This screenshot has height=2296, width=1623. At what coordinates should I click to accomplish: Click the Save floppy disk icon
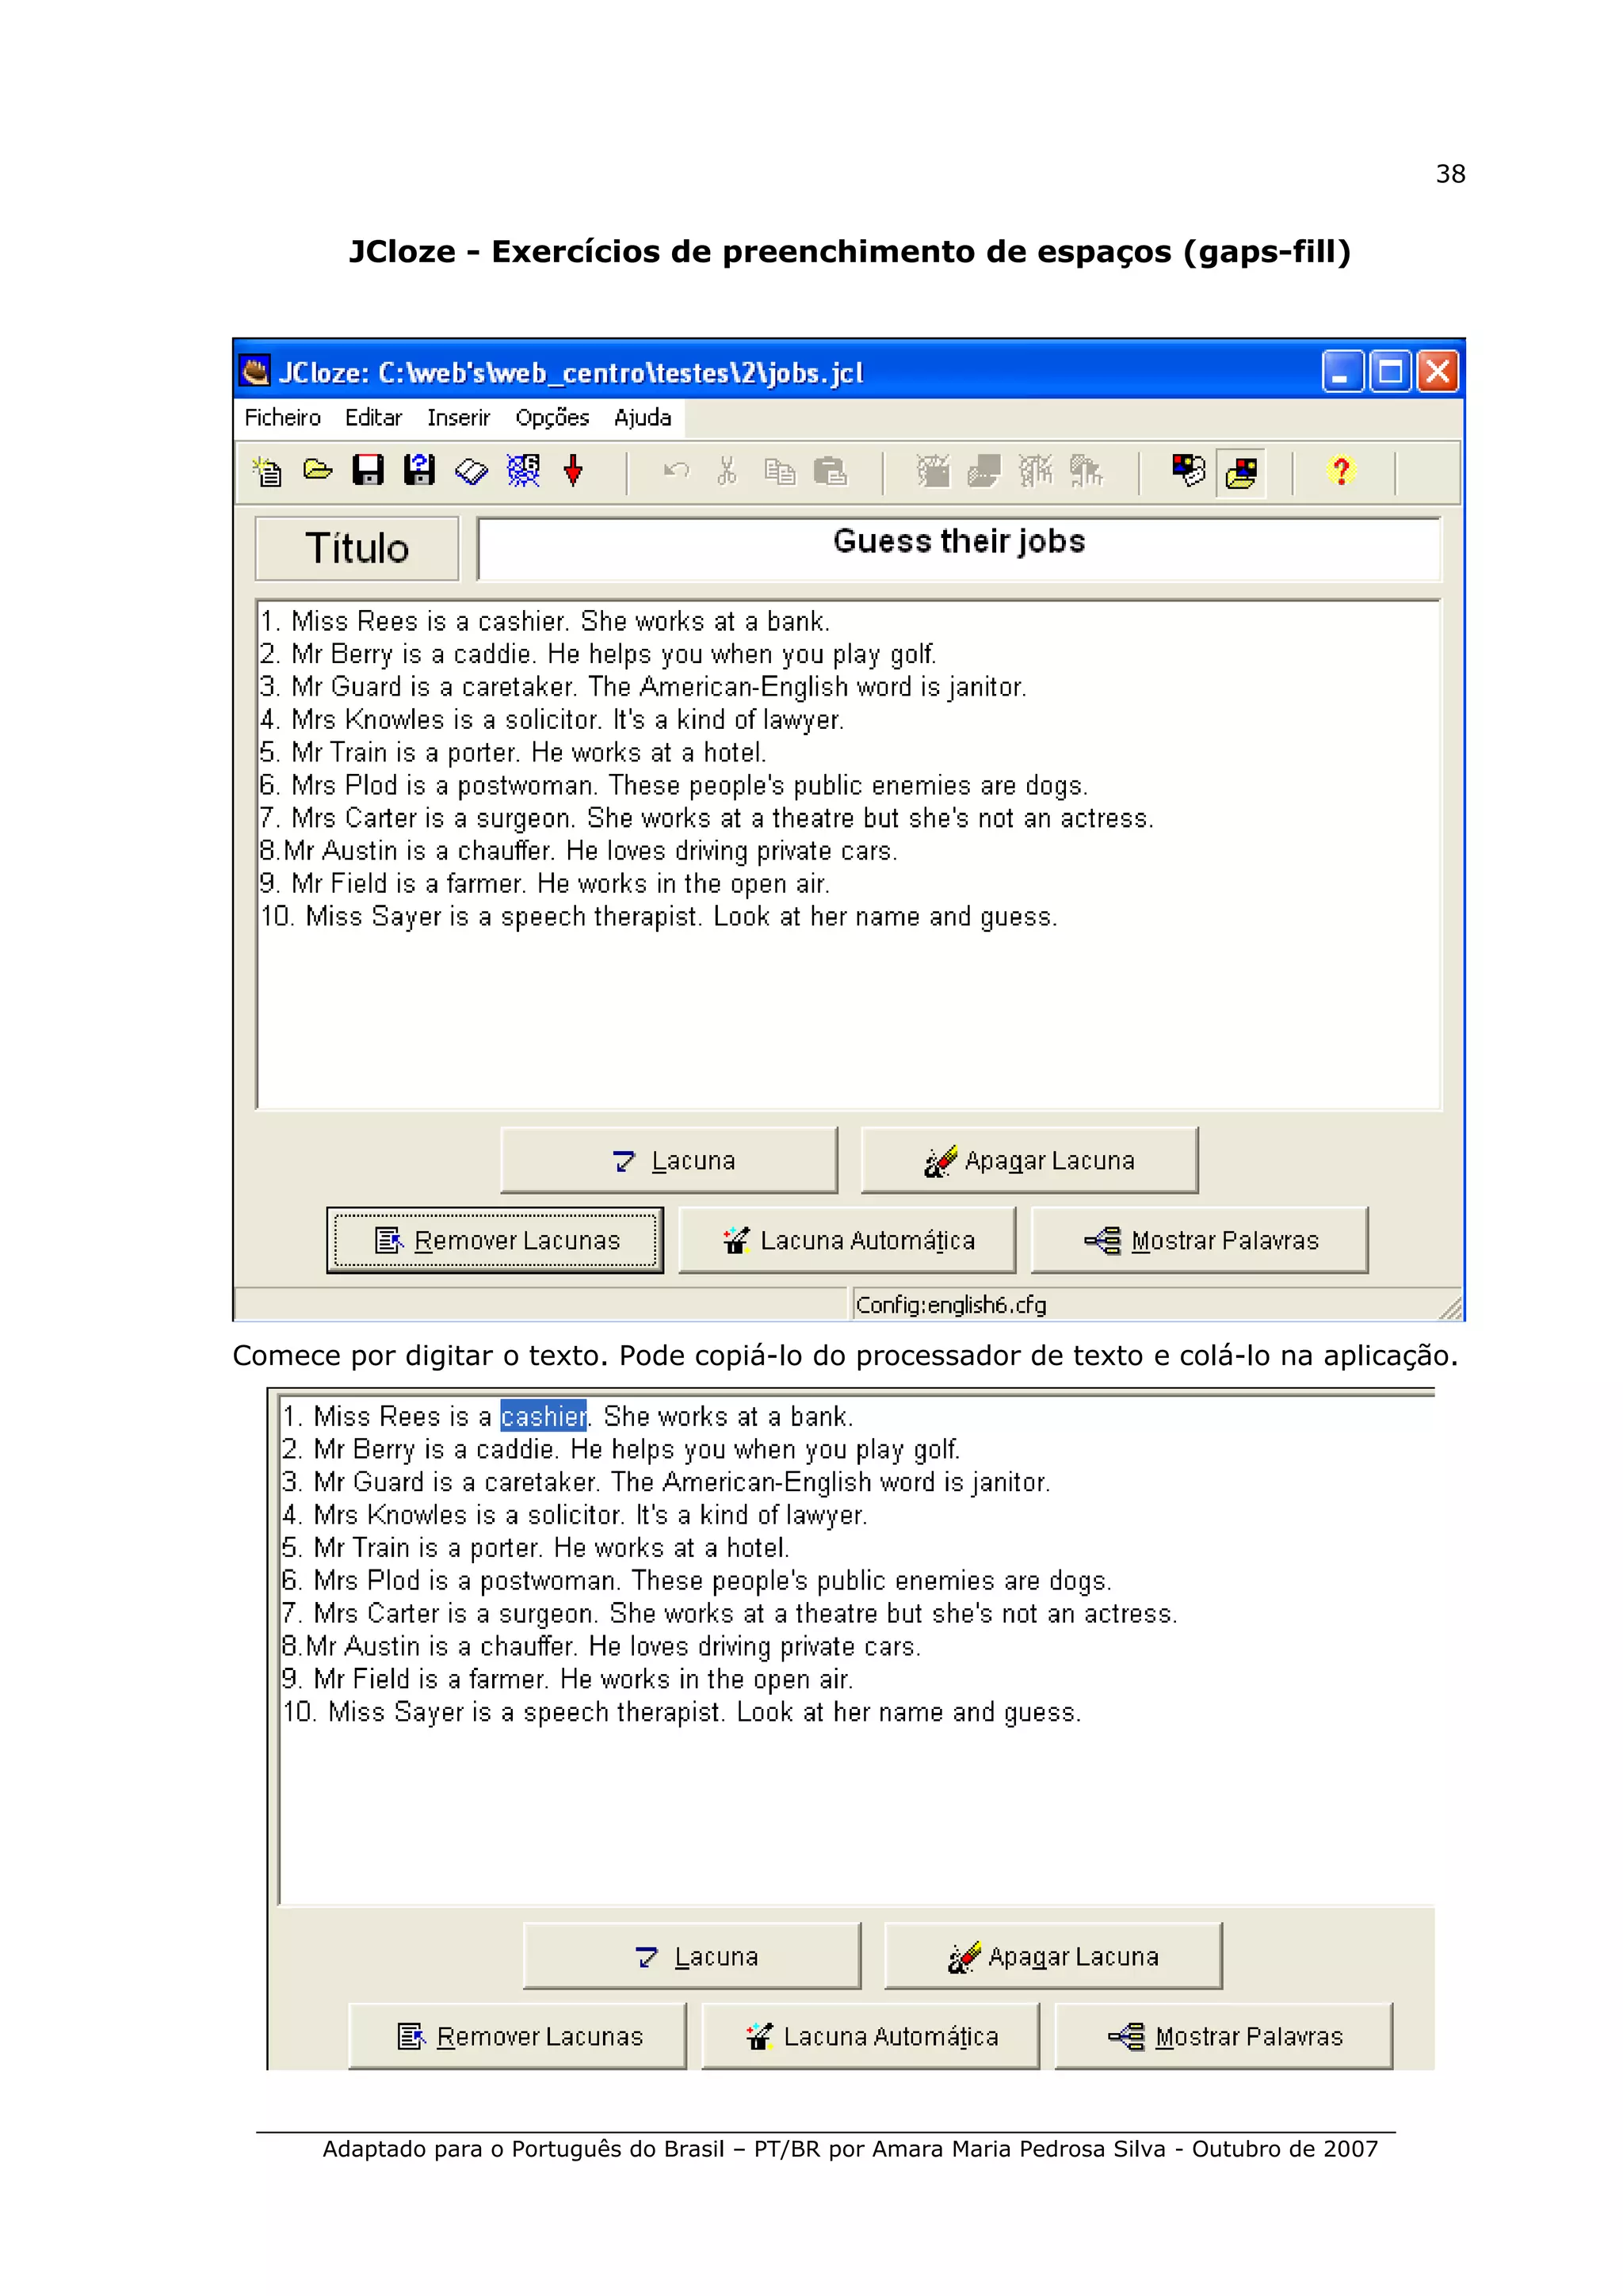(x=368, y=470)
